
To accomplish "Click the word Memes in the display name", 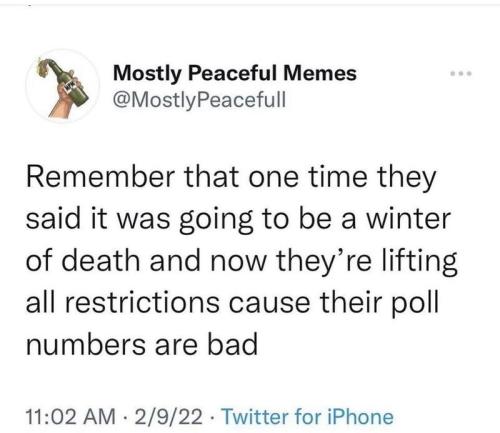I will click(320, 73).
